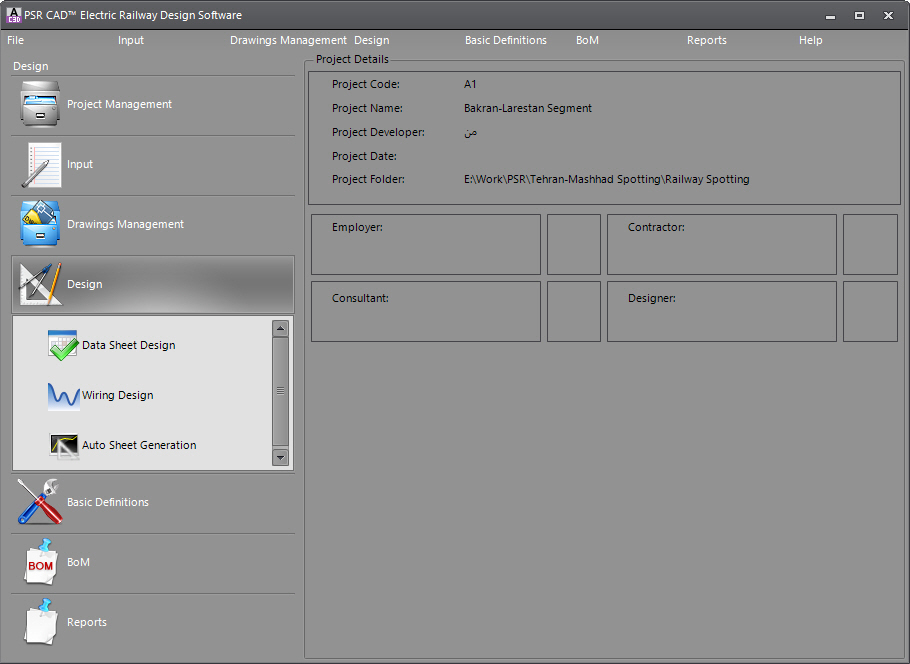Click the Project Code label

point(366,84)
